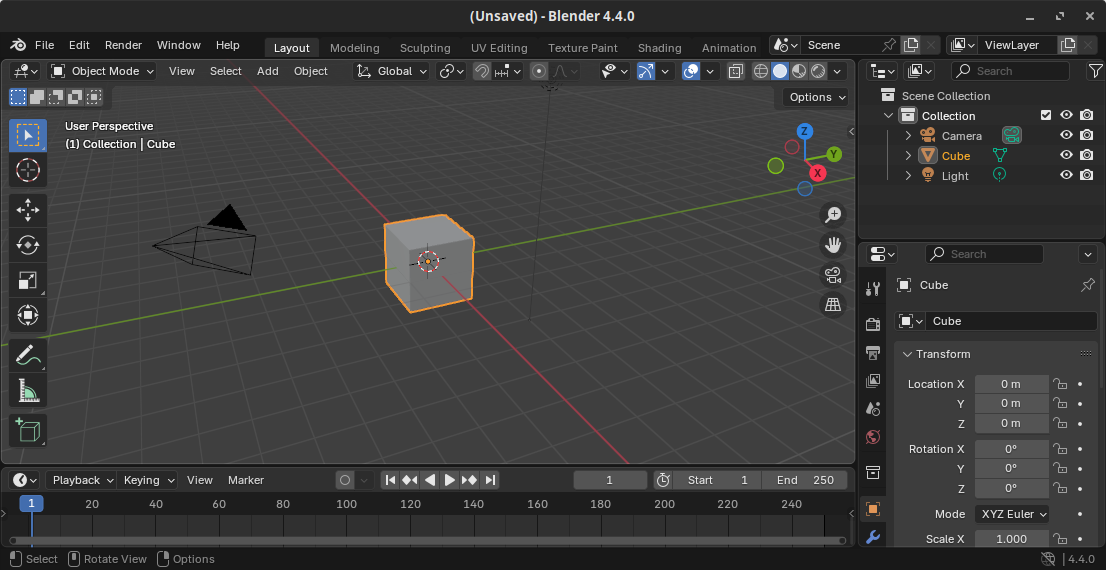Open the Collection properties tab
The width and height of the screenshot is (1106, 570).
tap(873, 473)
